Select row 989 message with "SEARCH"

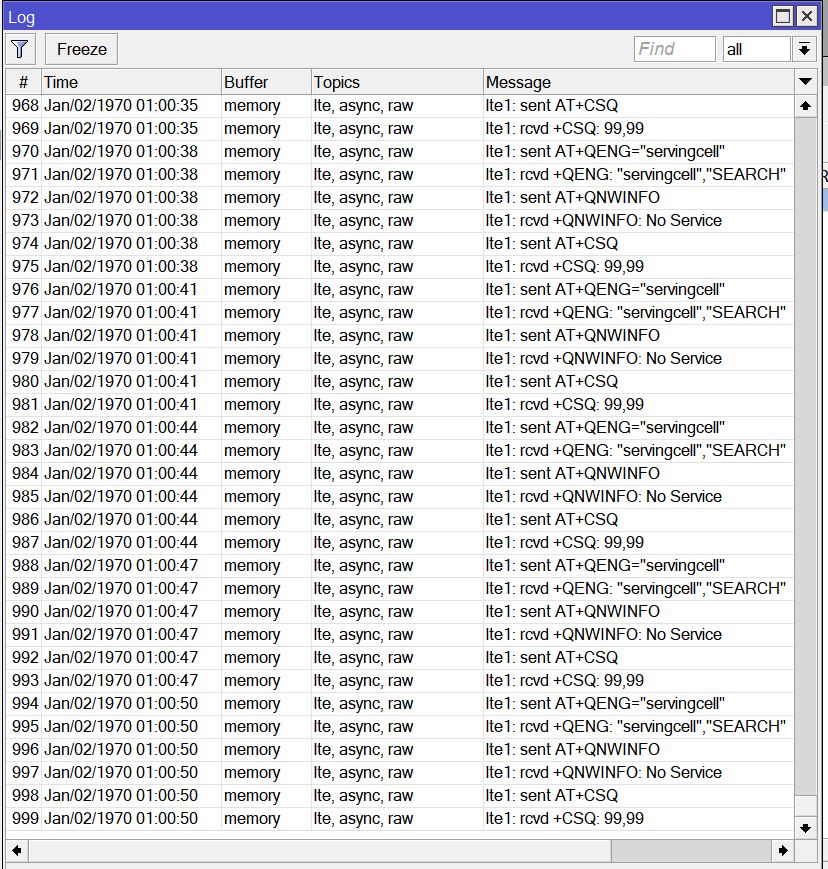coord(636,589)
